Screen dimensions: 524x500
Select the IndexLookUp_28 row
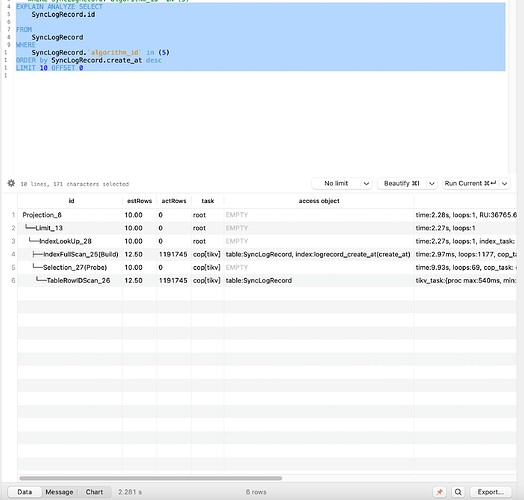pyautogui.click(x=267, y=241)
